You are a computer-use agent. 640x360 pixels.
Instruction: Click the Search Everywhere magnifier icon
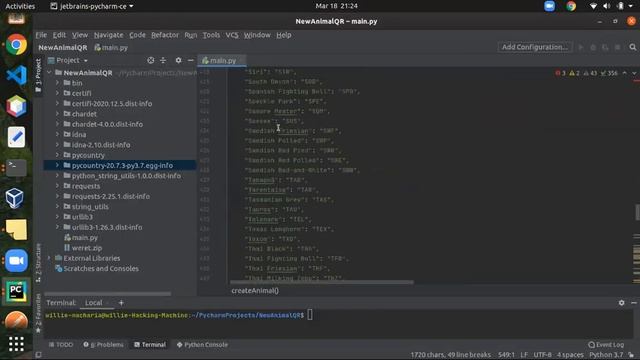(x=633, y=47)
